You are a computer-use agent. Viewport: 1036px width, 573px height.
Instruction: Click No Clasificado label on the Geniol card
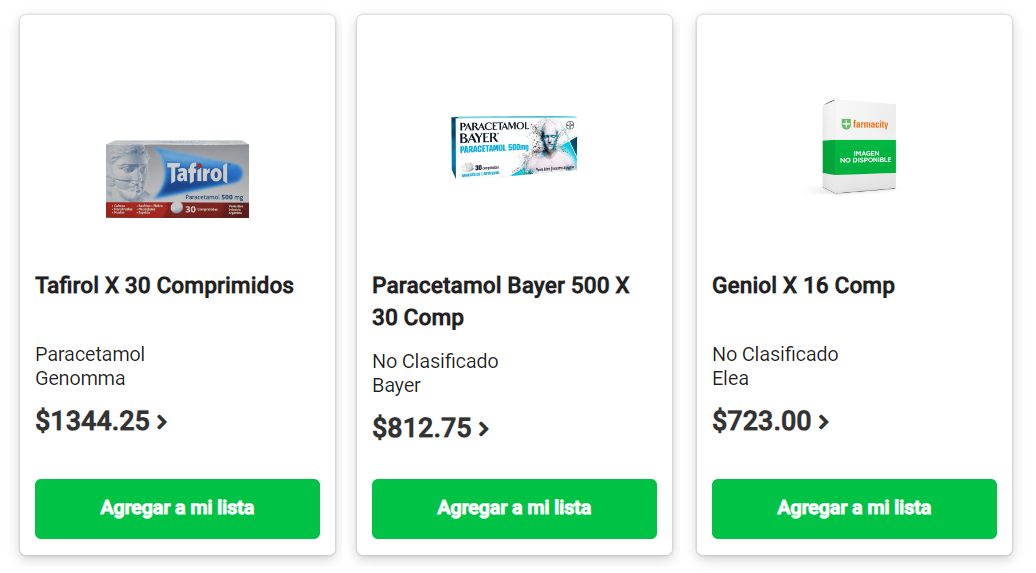775,354
